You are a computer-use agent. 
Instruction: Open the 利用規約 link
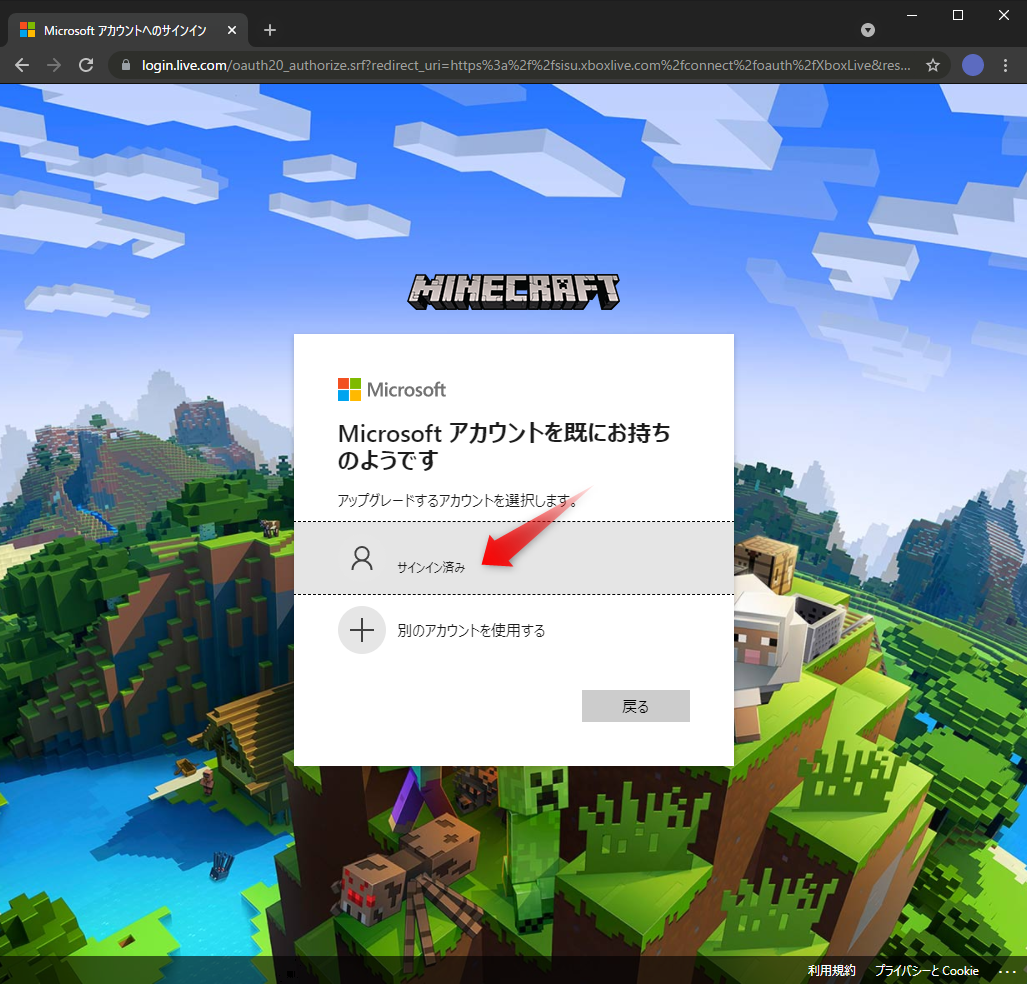pyautogui.click(x=831, y=971)
